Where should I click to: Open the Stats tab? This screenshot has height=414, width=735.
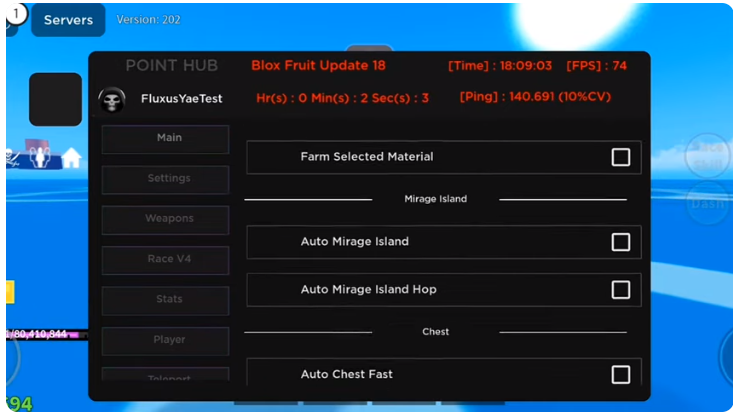165,301
